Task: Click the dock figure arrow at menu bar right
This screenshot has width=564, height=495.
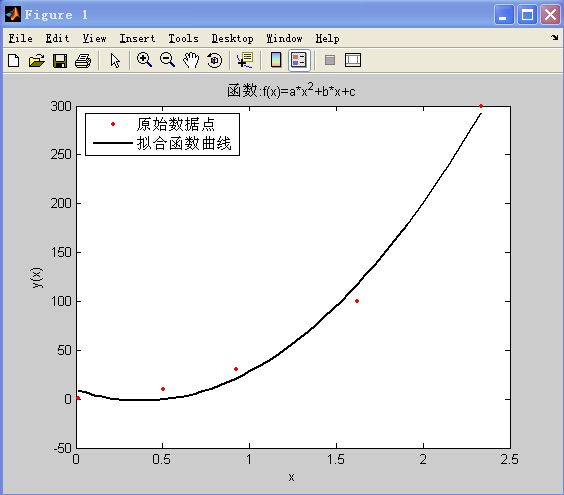Action: tap(554, 37)
